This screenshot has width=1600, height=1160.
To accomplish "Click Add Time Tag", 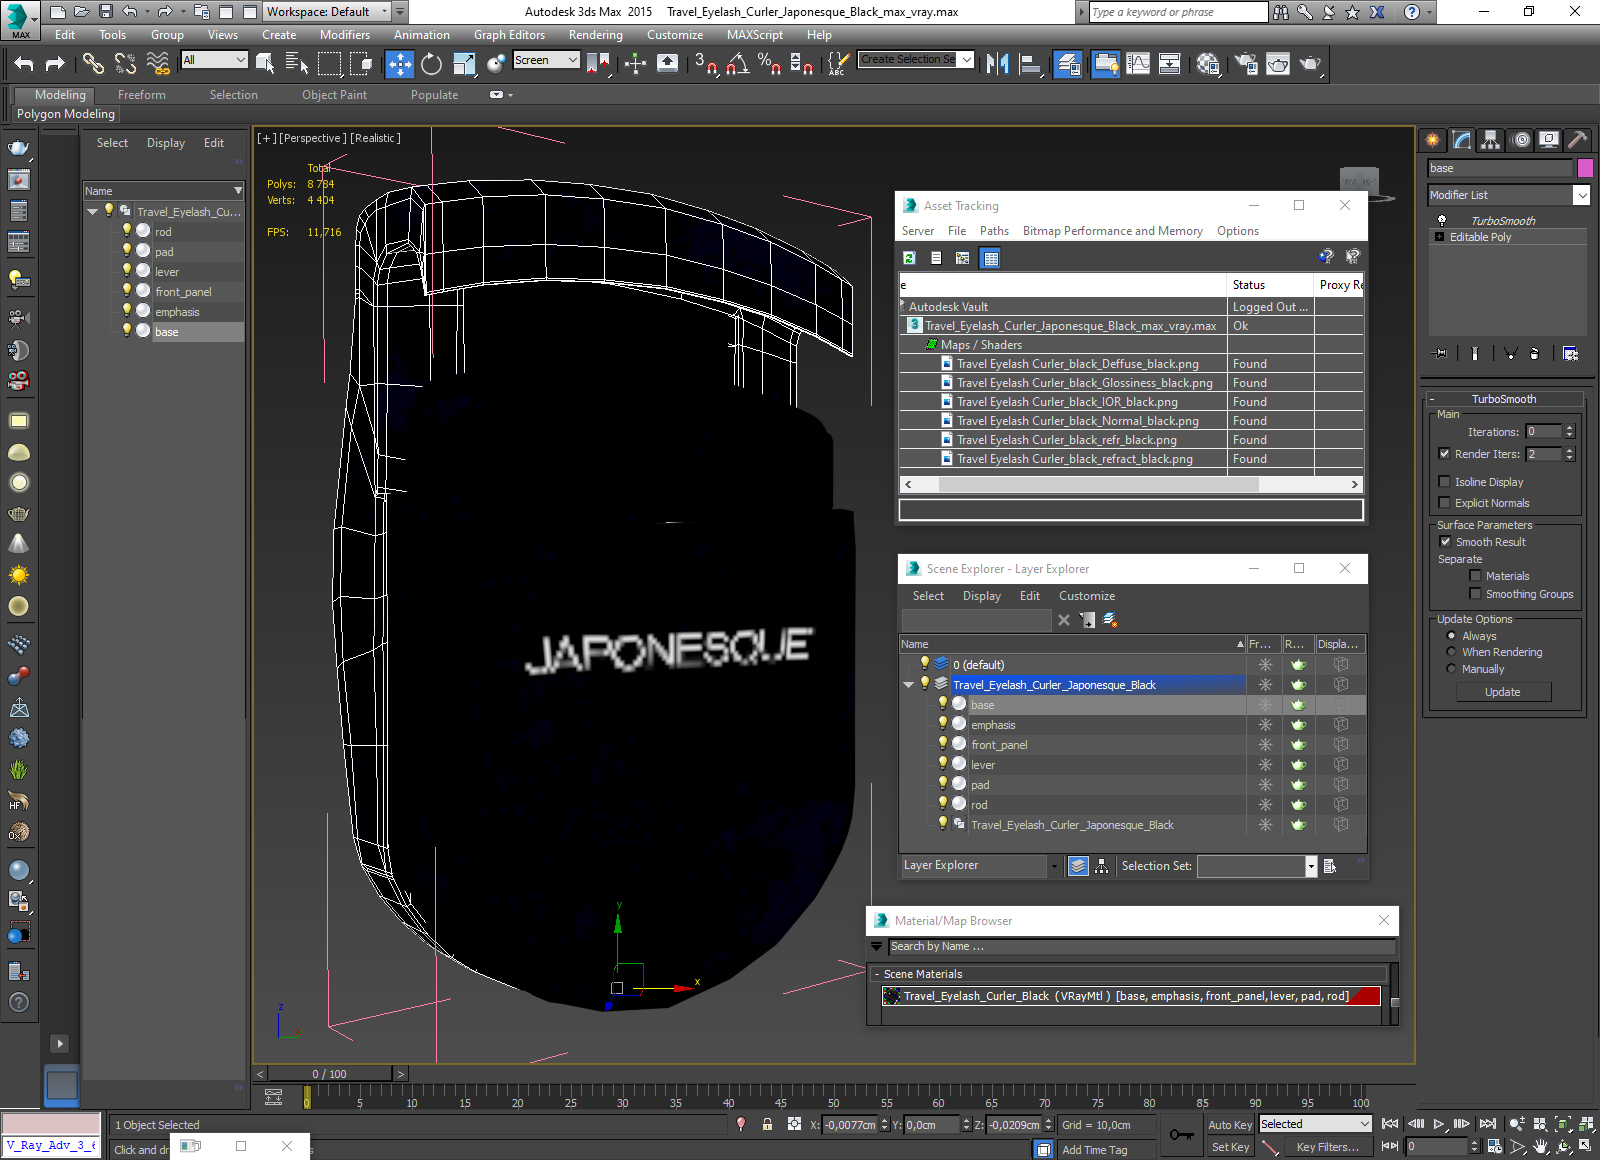I will tap(1094, 1150).
